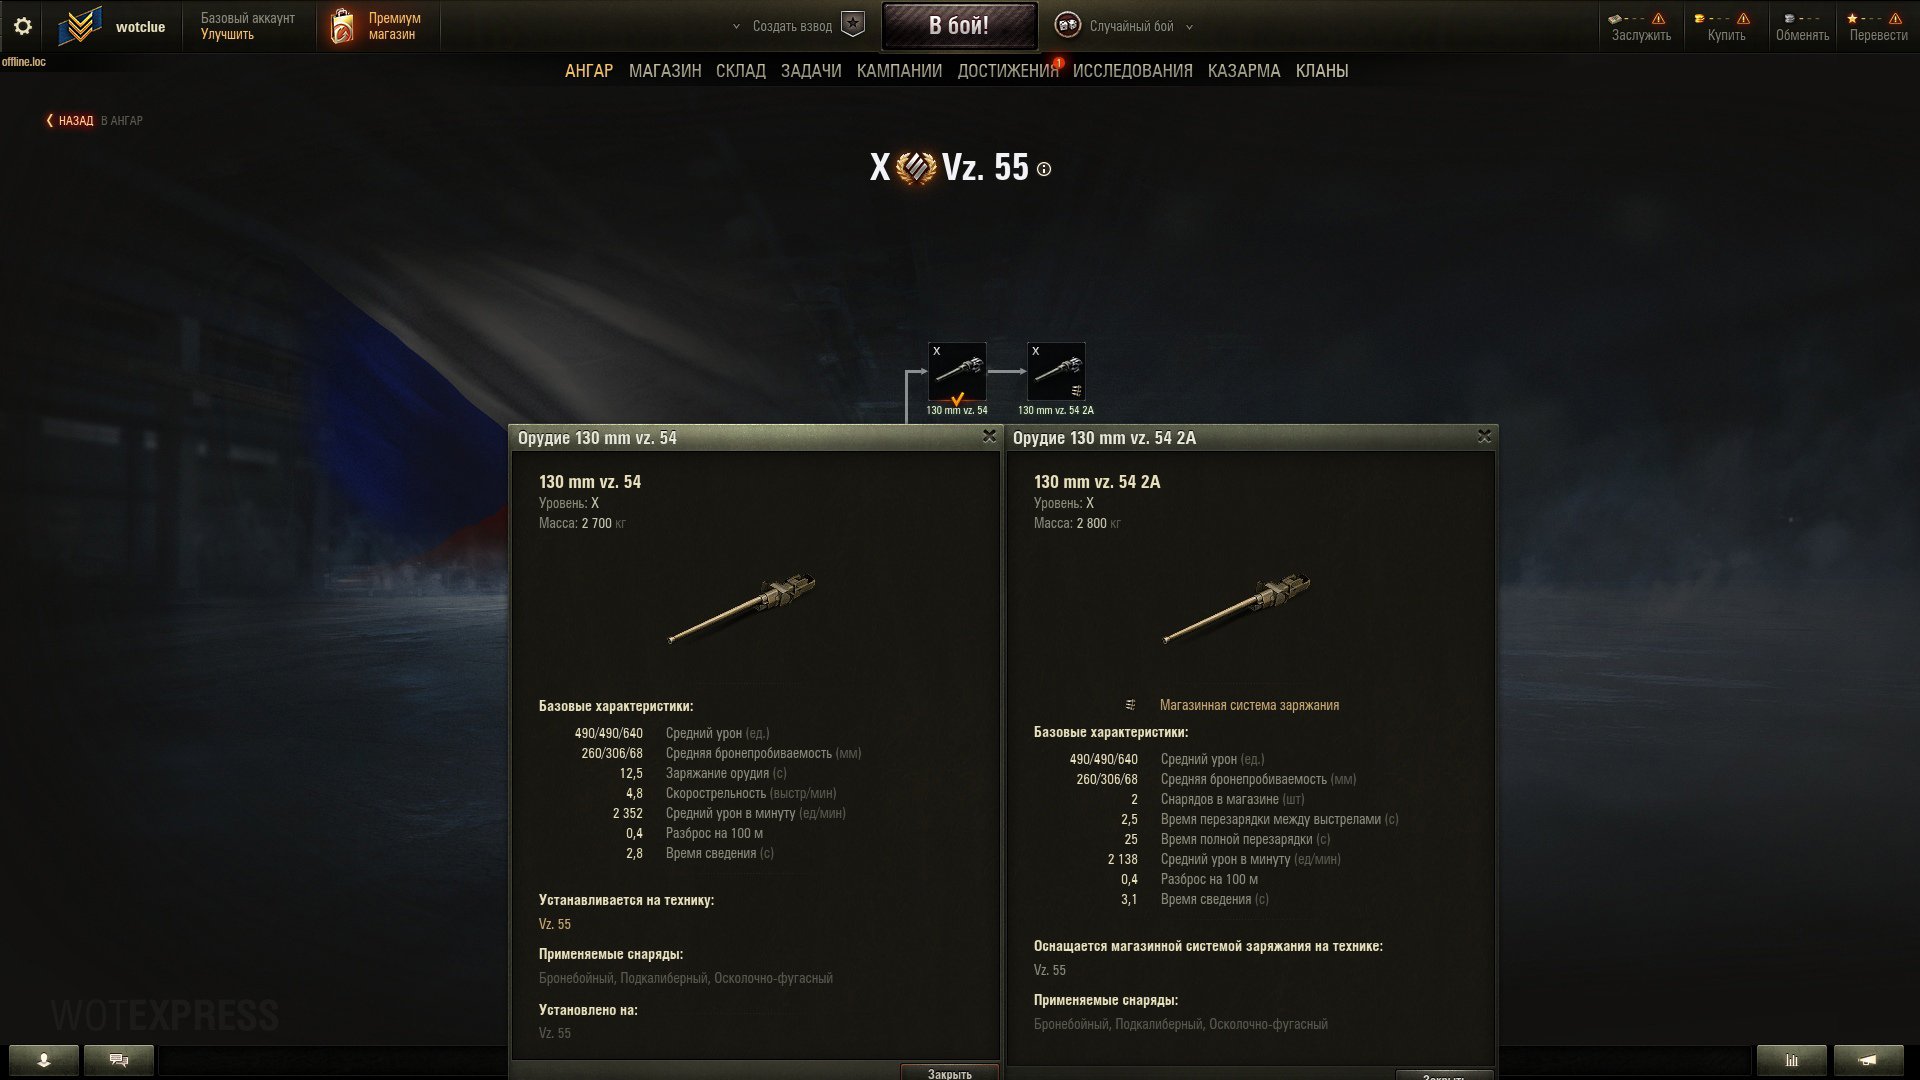Image resolution: width=1920 pixels, height=1080 pixels.
Task: Close Орудие 130 mm vz. 54 panel
Action: click(989, 436)
